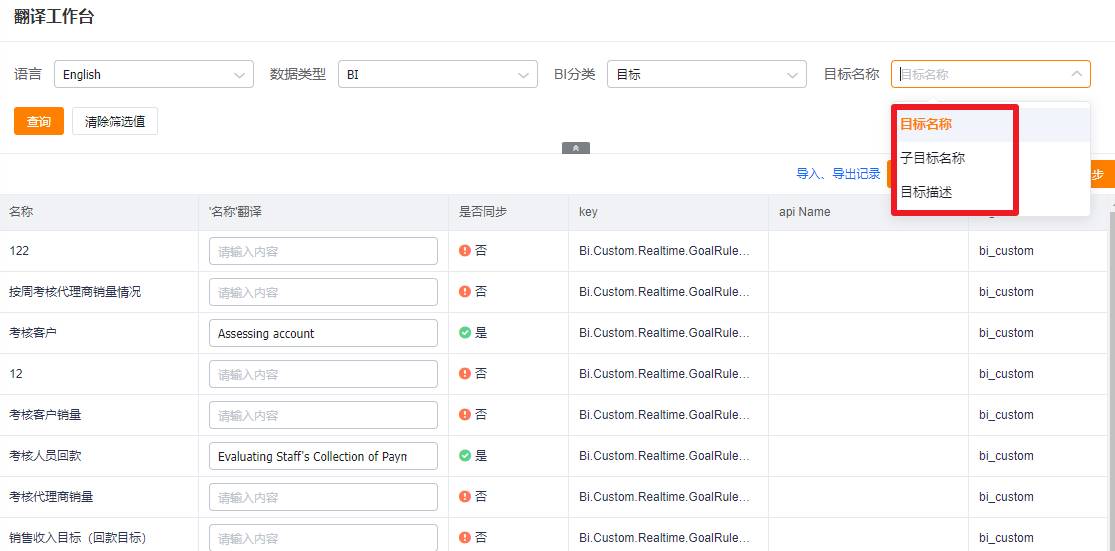Click translation input for 考核客户销量
The image size is (1115, 551).
(x=324, y=415)
